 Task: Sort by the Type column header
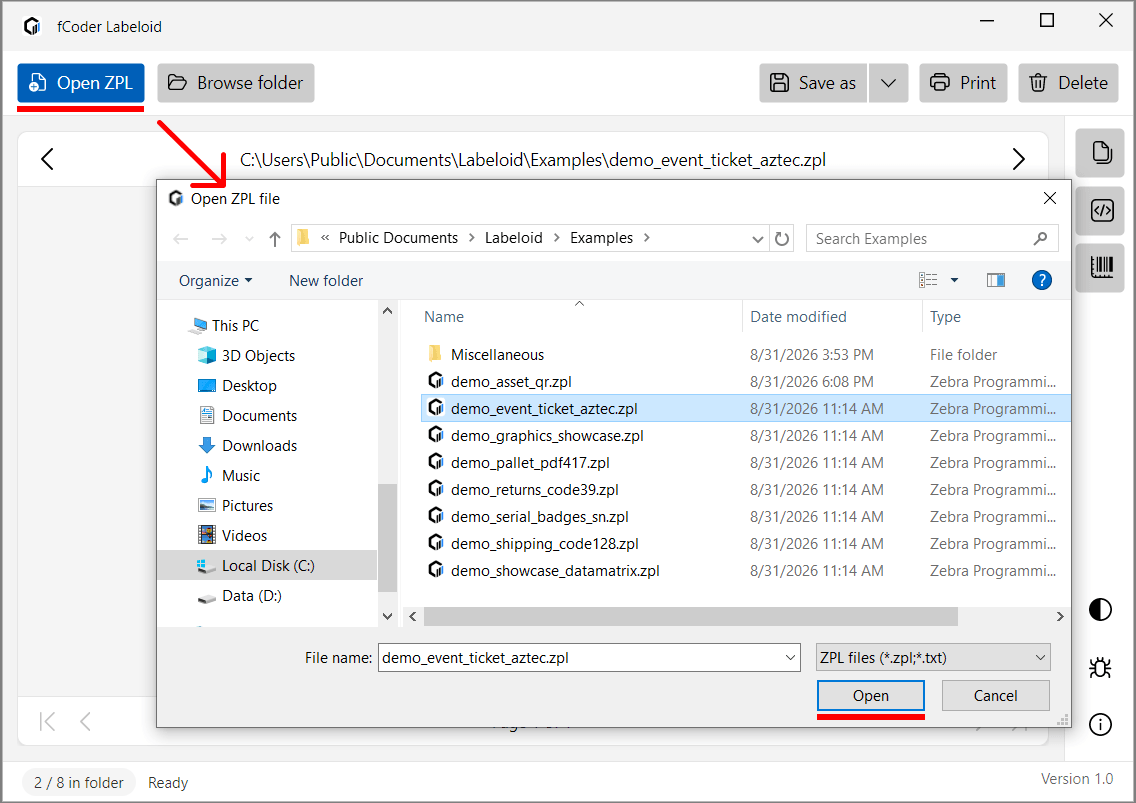coord(945,317)
